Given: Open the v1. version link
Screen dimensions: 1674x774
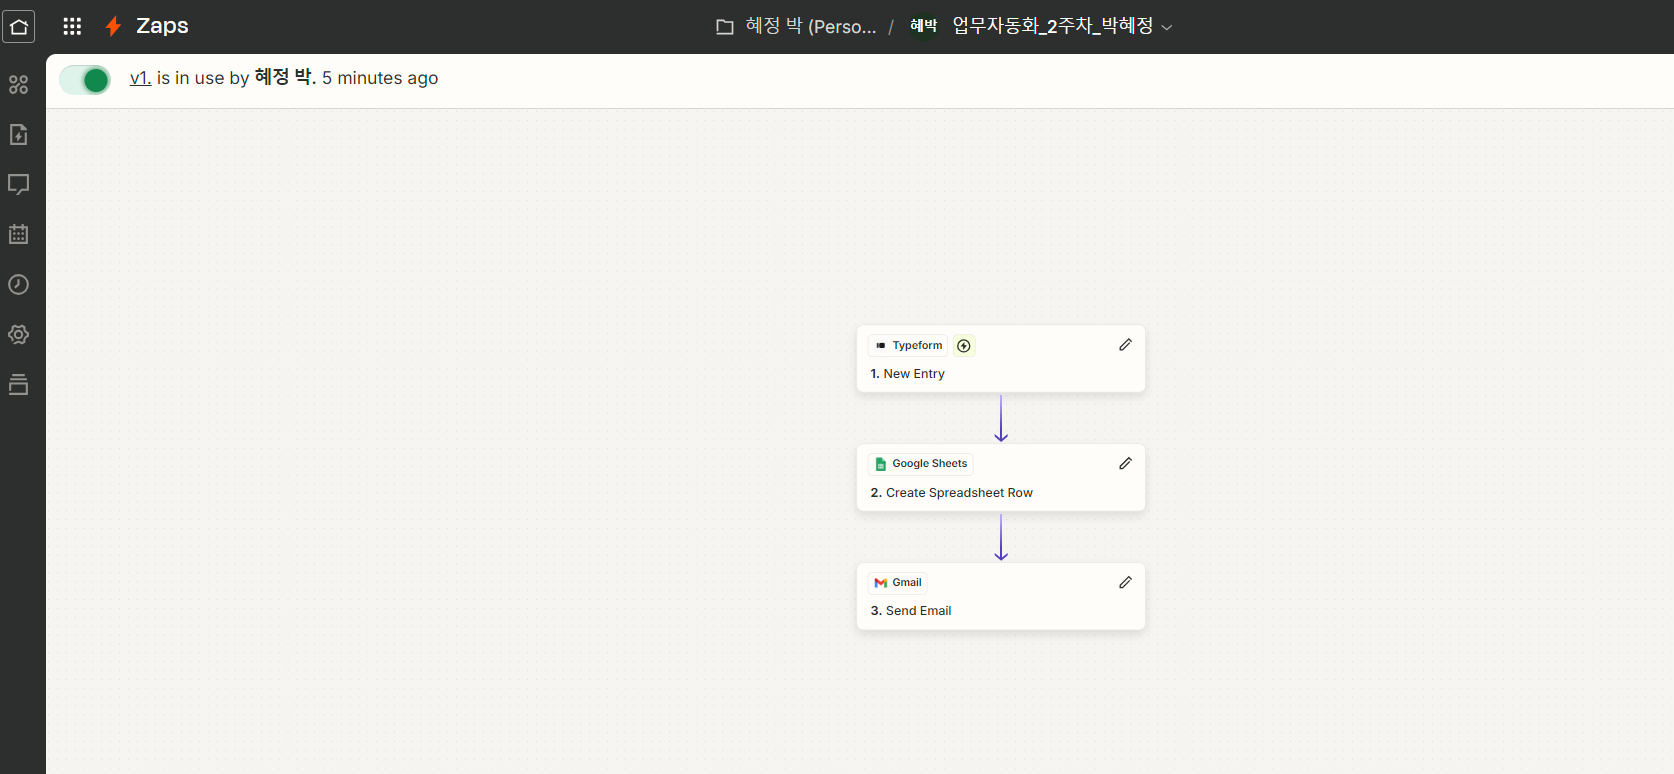Looking at the screenshot, I should pyautogui.click(x=140, y=78).
